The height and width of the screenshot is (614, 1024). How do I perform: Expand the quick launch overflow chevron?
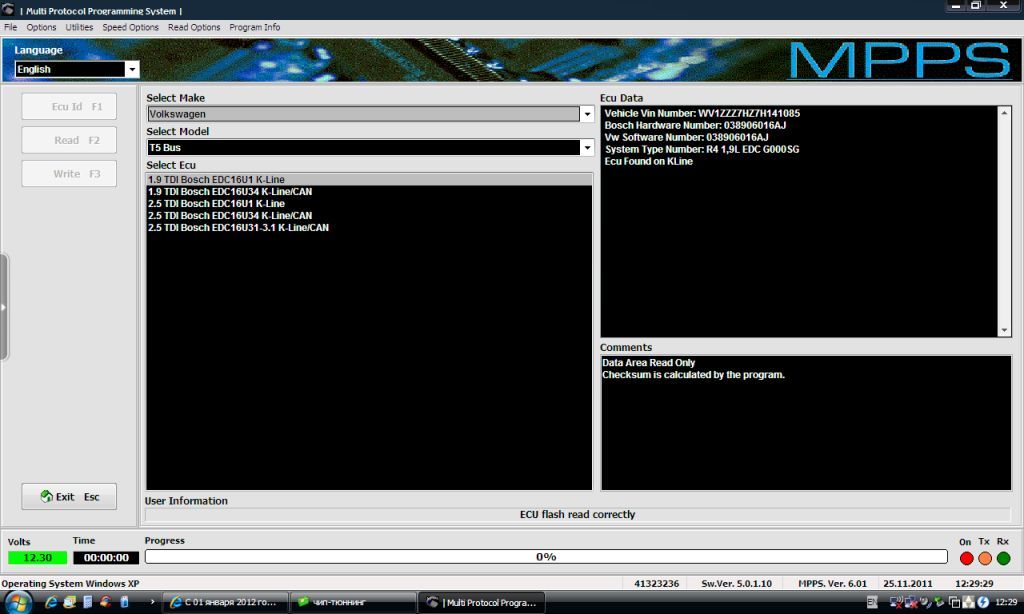(152, 602)
